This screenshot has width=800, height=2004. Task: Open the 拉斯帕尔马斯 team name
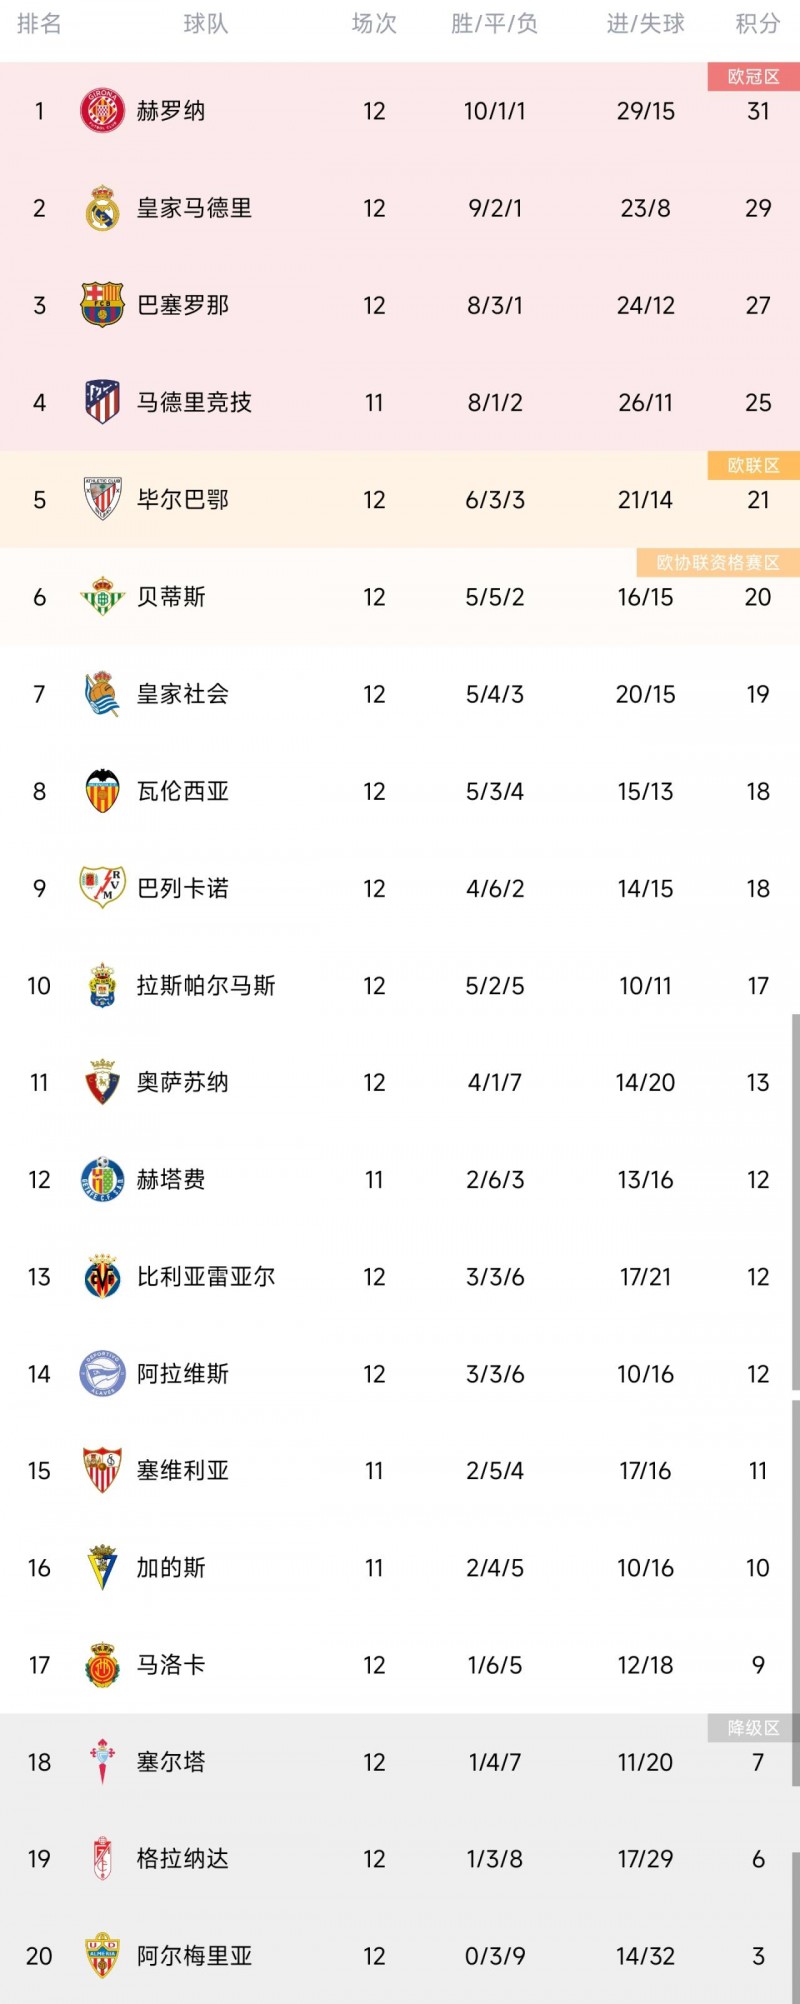pyautogui.click(x=206, y=986)
